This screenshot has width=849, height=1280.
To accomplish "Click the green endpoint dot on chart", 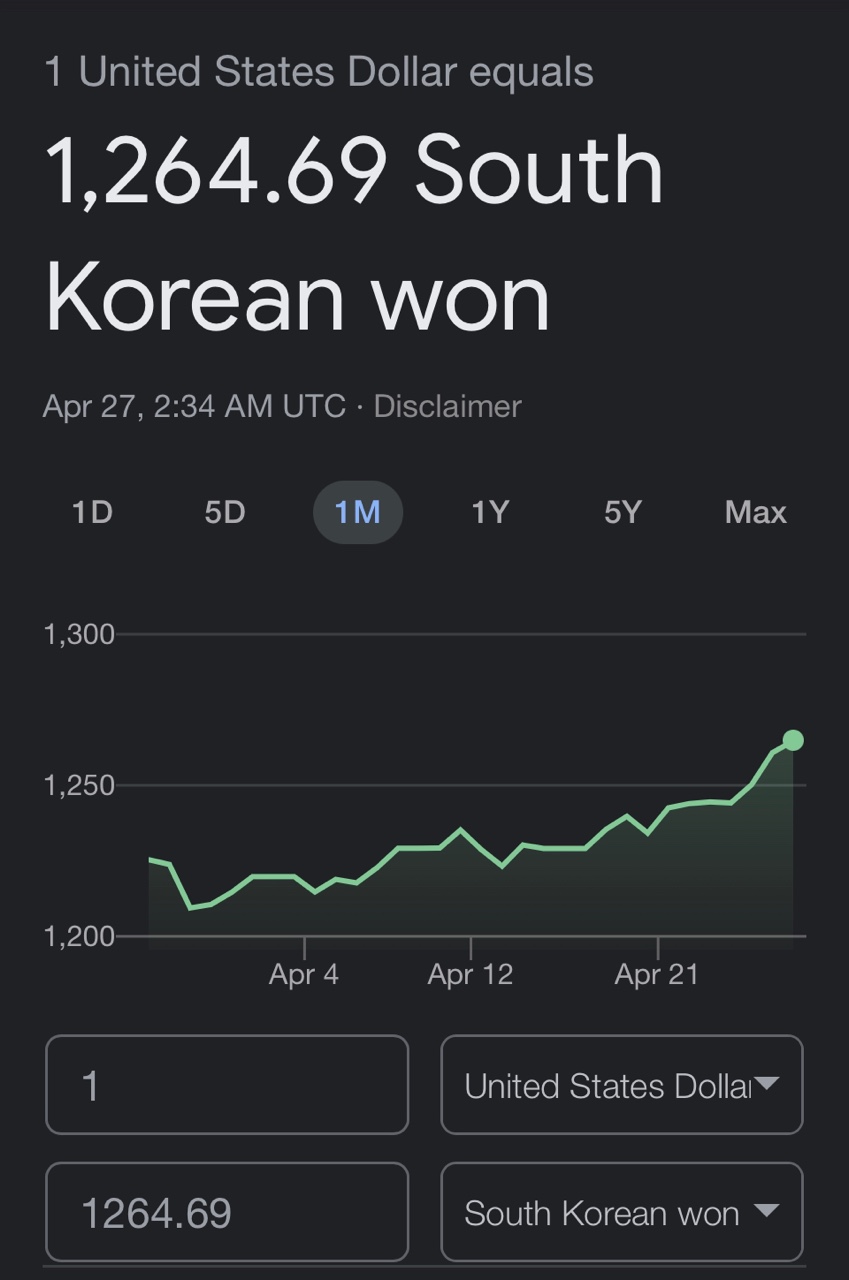I will [793, 740].
